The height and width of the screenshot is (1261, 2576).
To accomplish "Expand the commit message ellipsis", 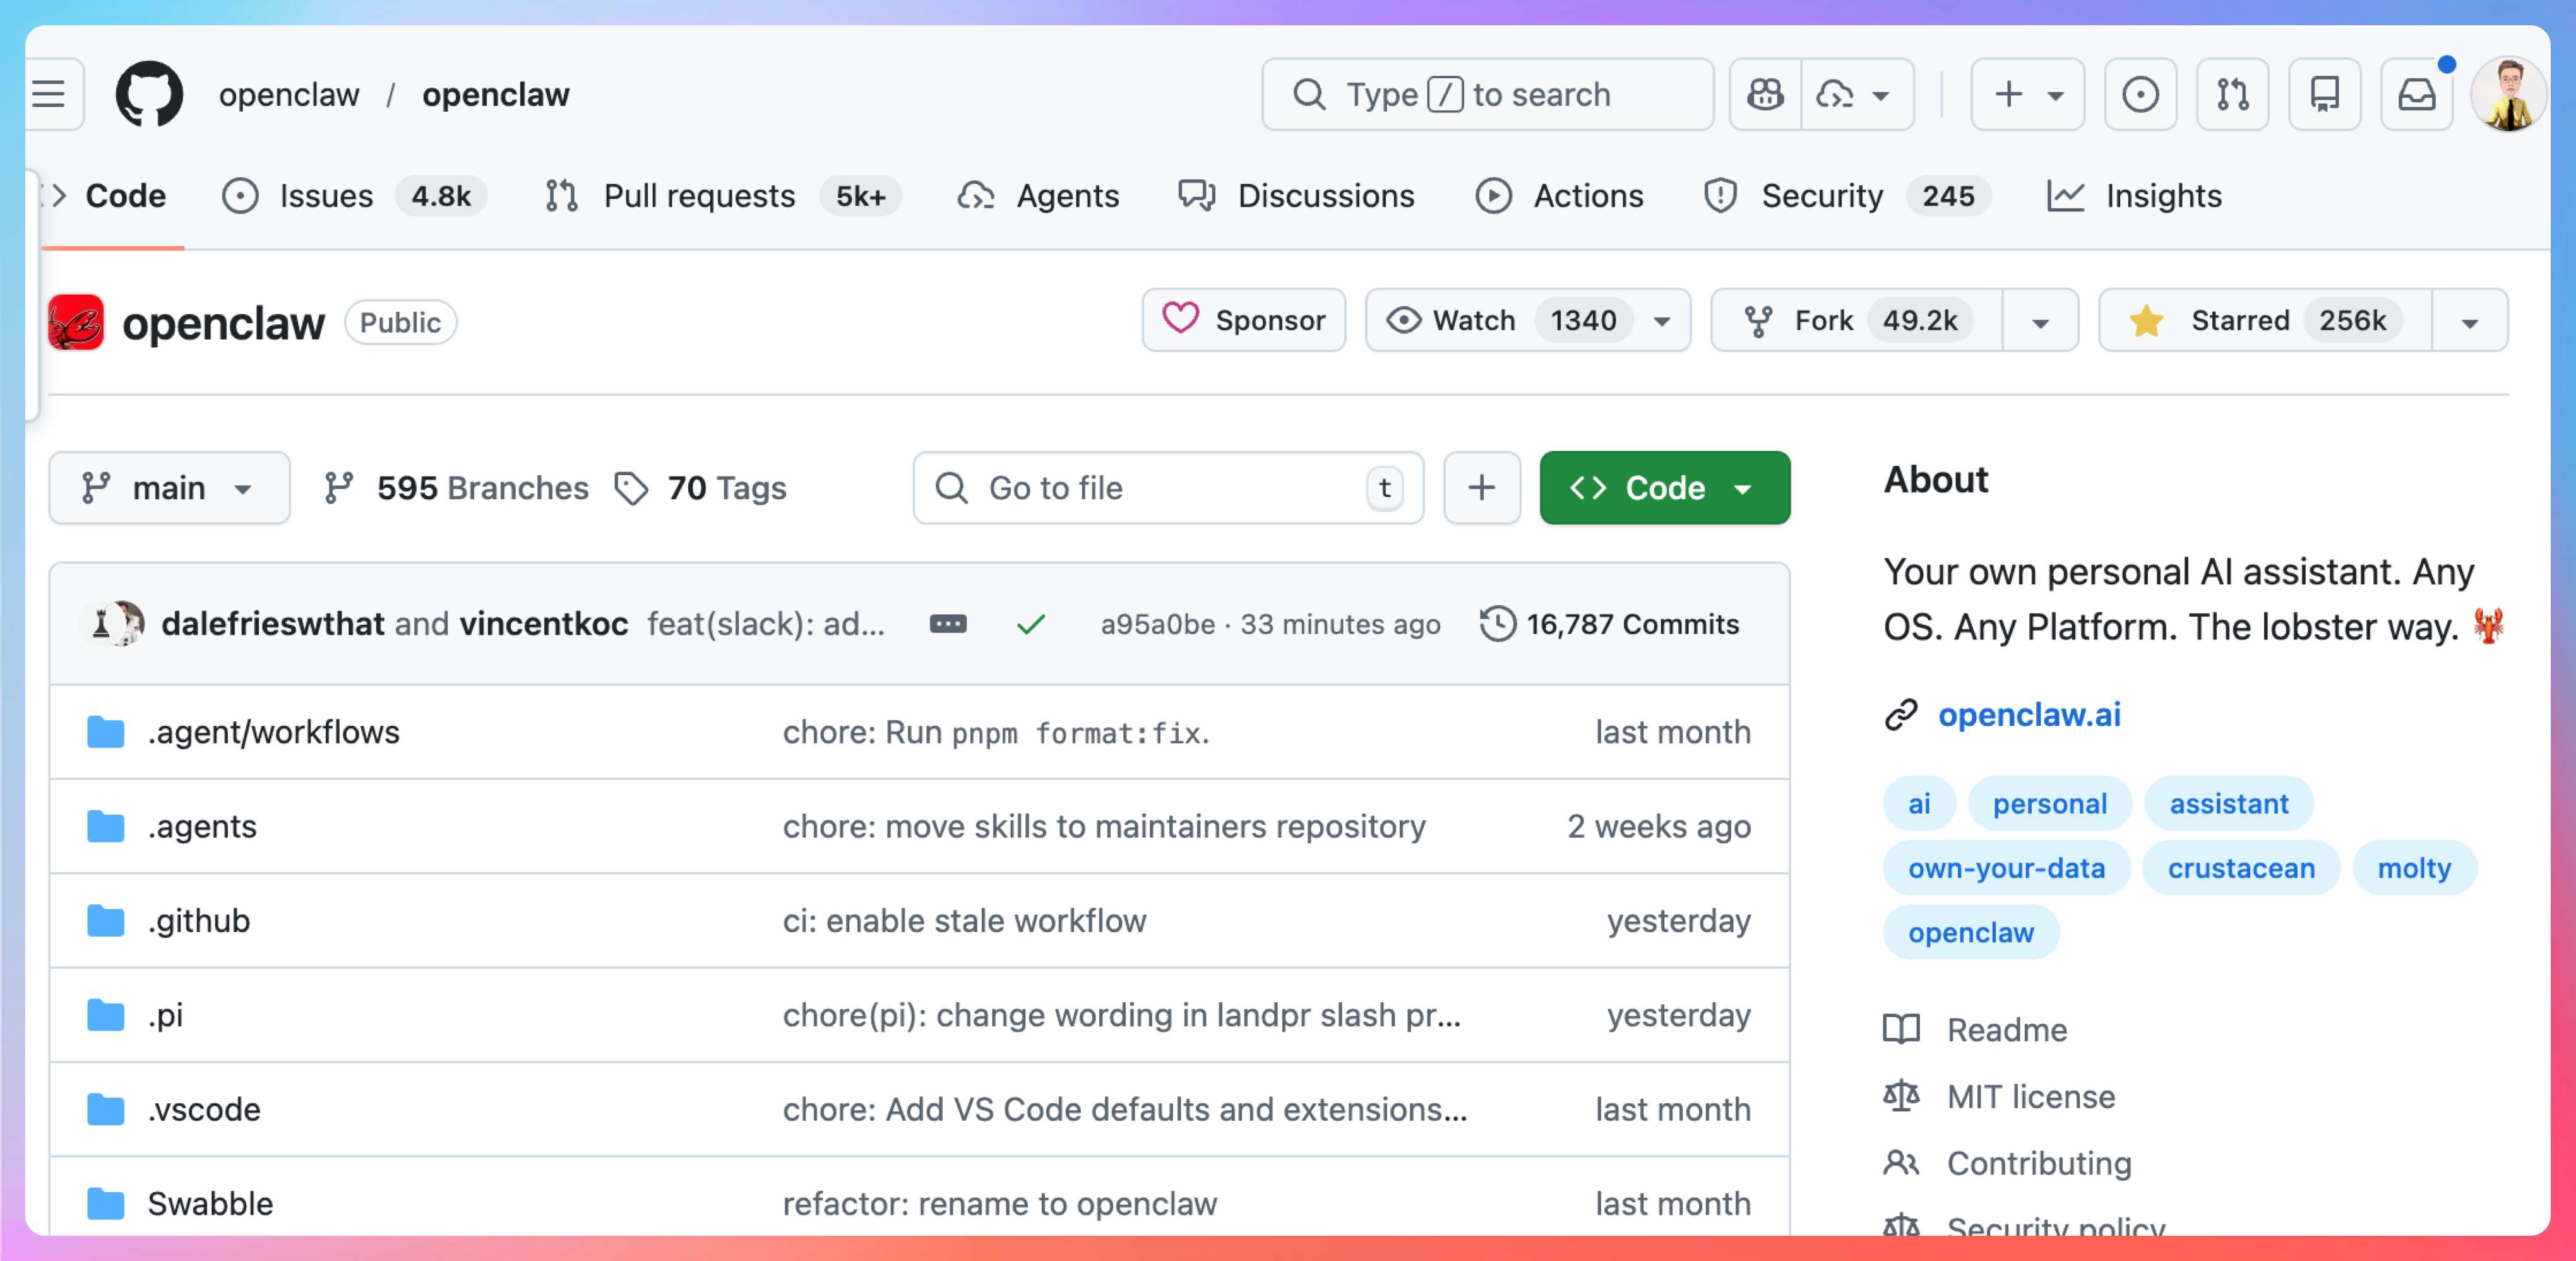I will (947, 624).
